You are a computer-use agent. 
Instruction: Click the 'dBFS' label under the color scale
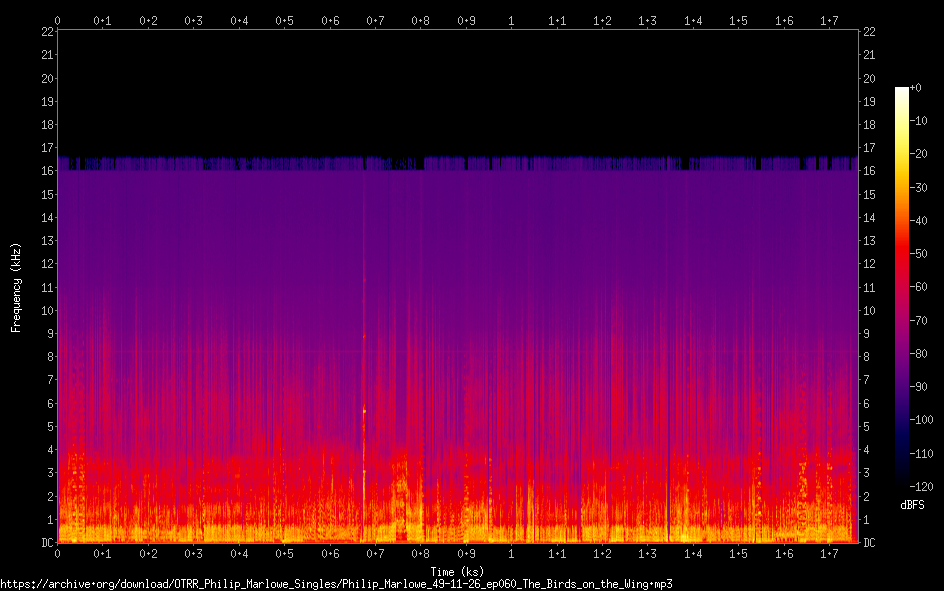[912, 505]
